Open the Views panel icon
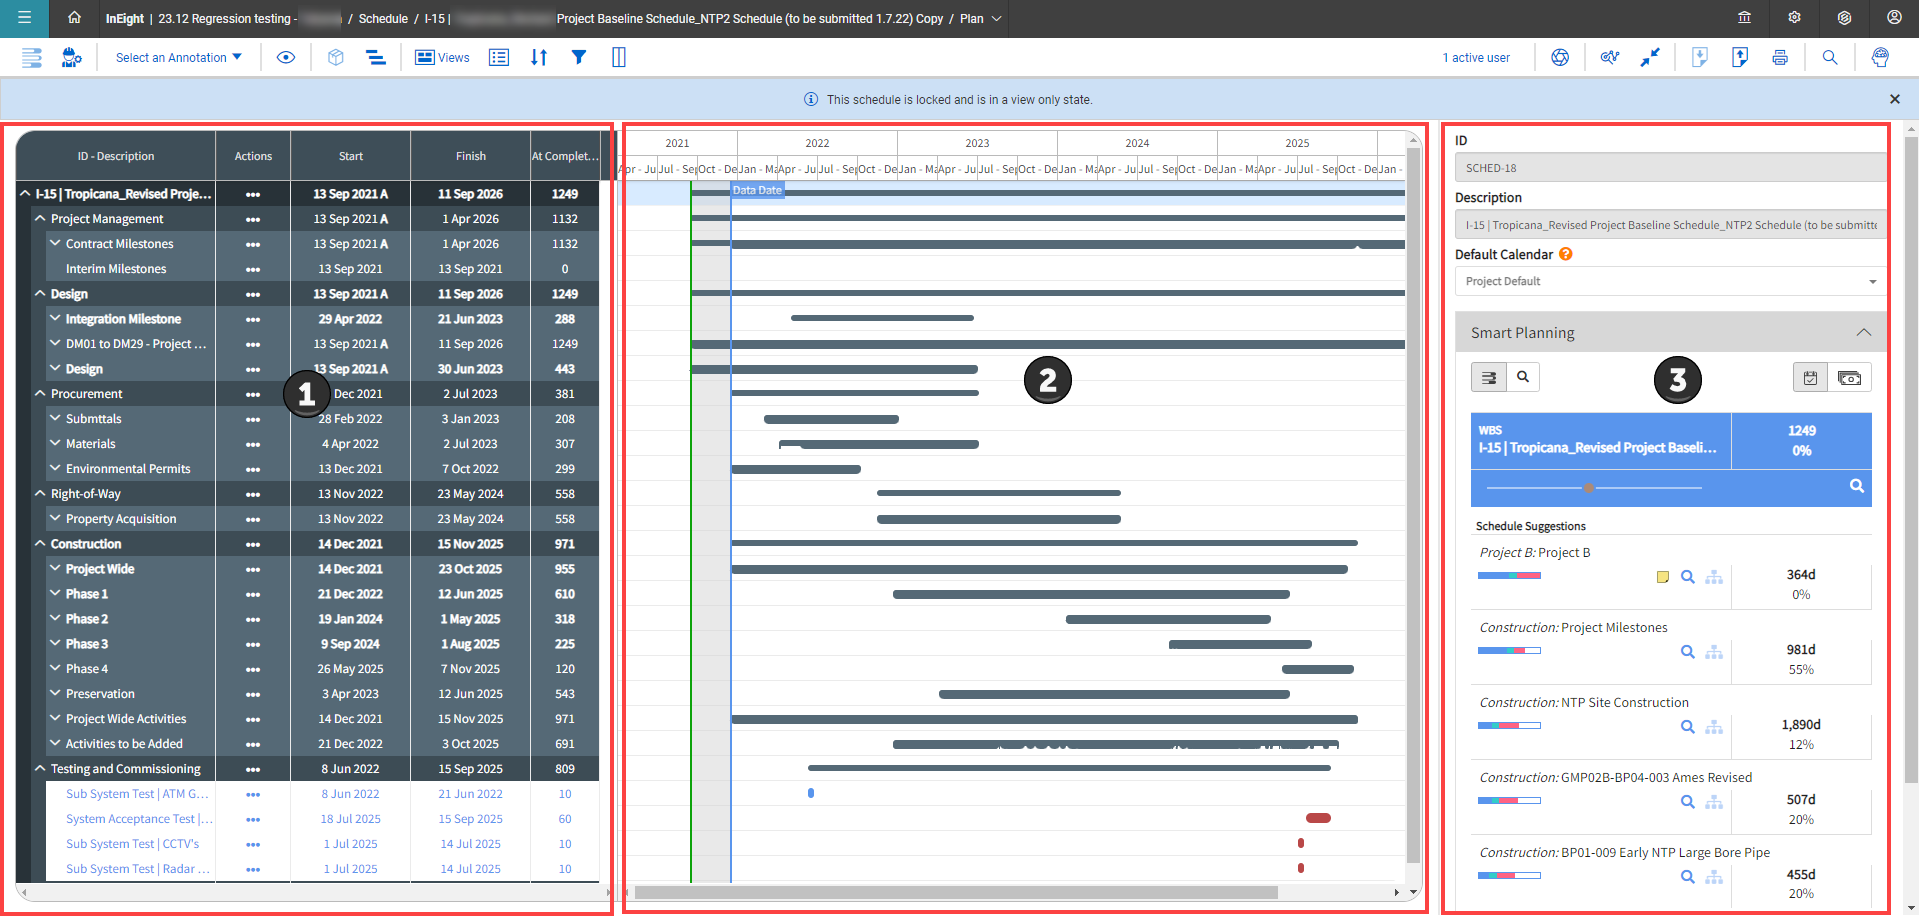 (425, 57)
